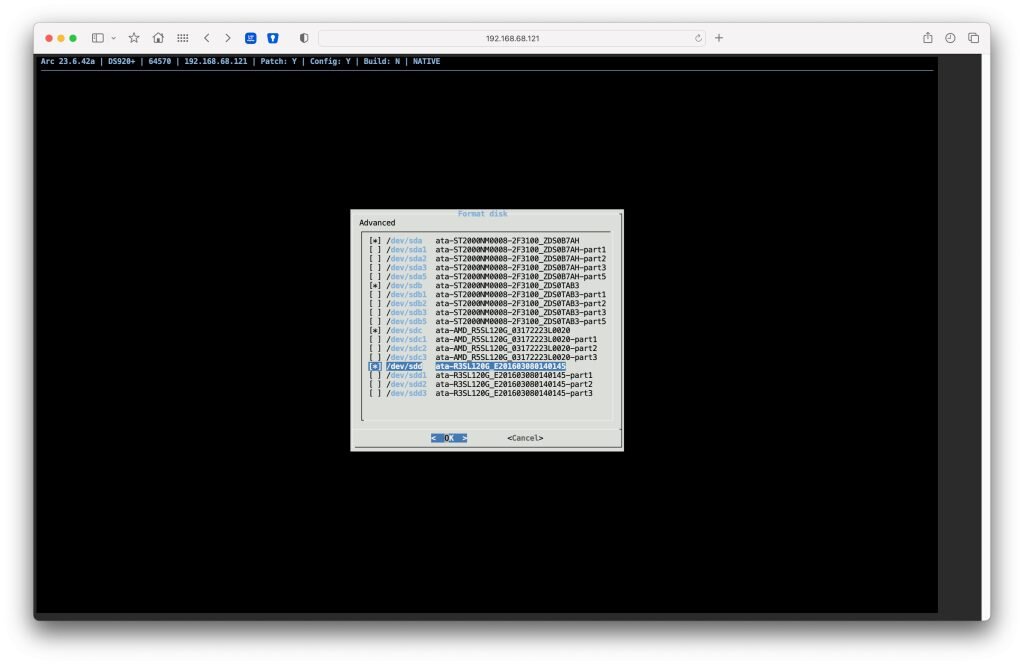
Task: Toggle the Safari sidebar
Action: 97,38
